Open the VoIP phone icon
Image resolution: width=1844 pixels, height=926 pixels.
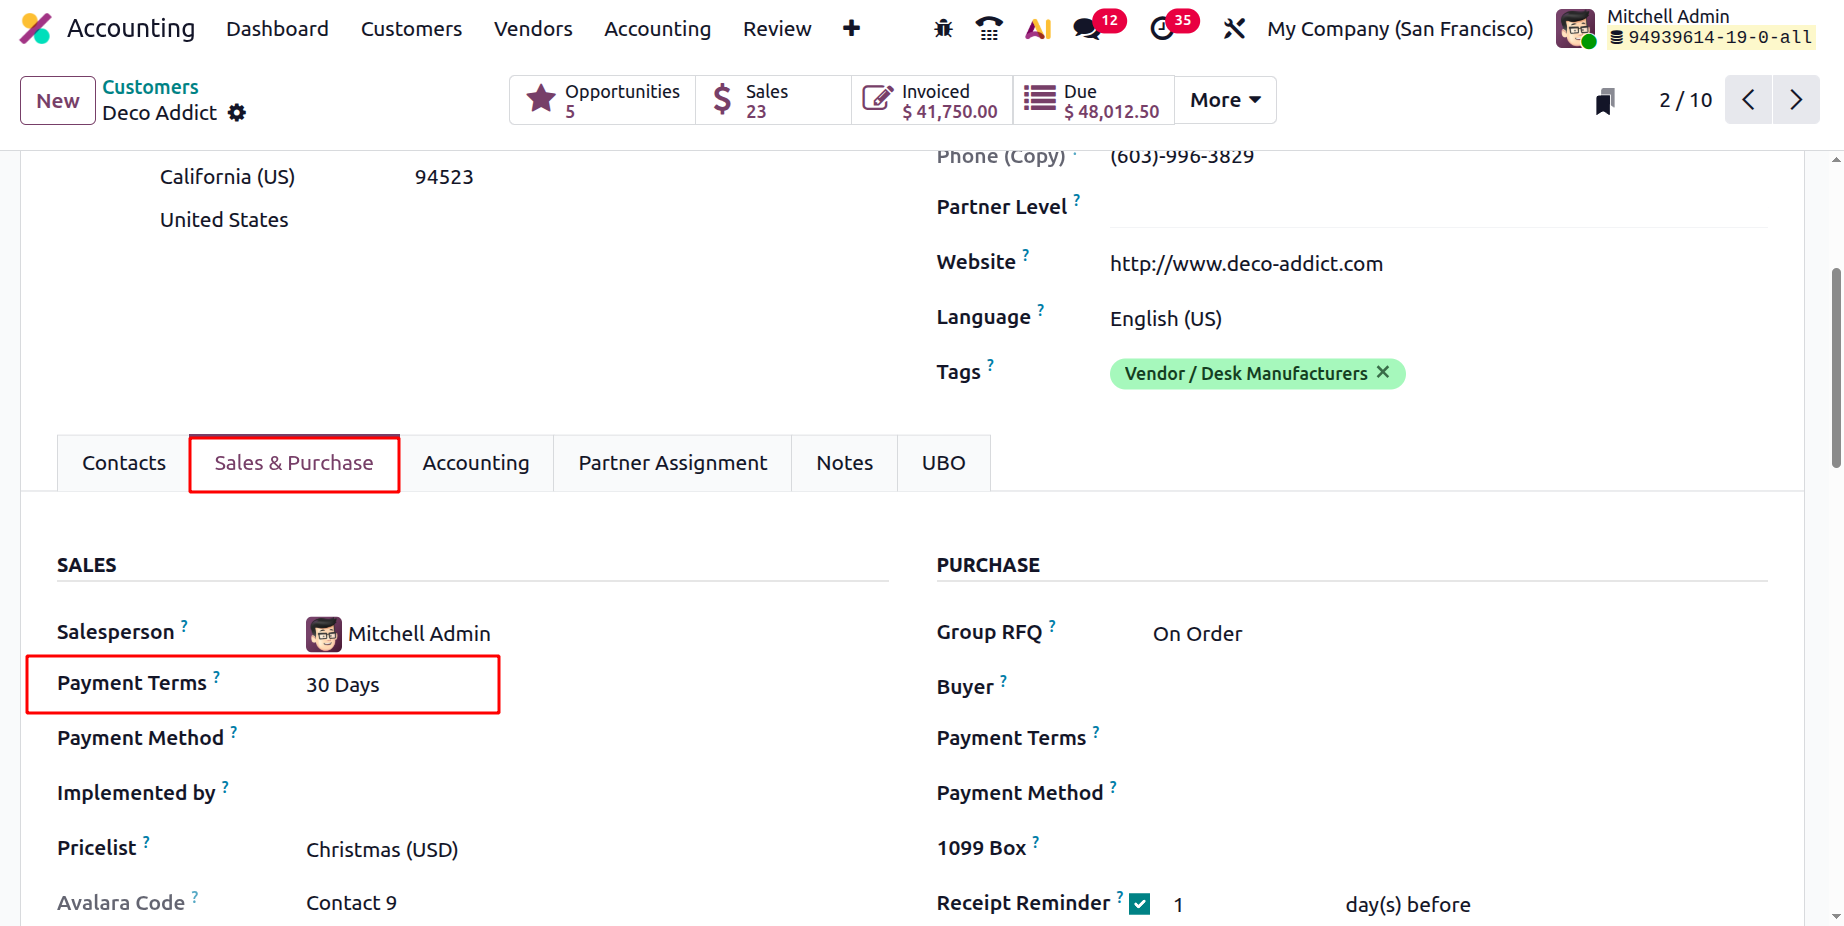point(989,29)
